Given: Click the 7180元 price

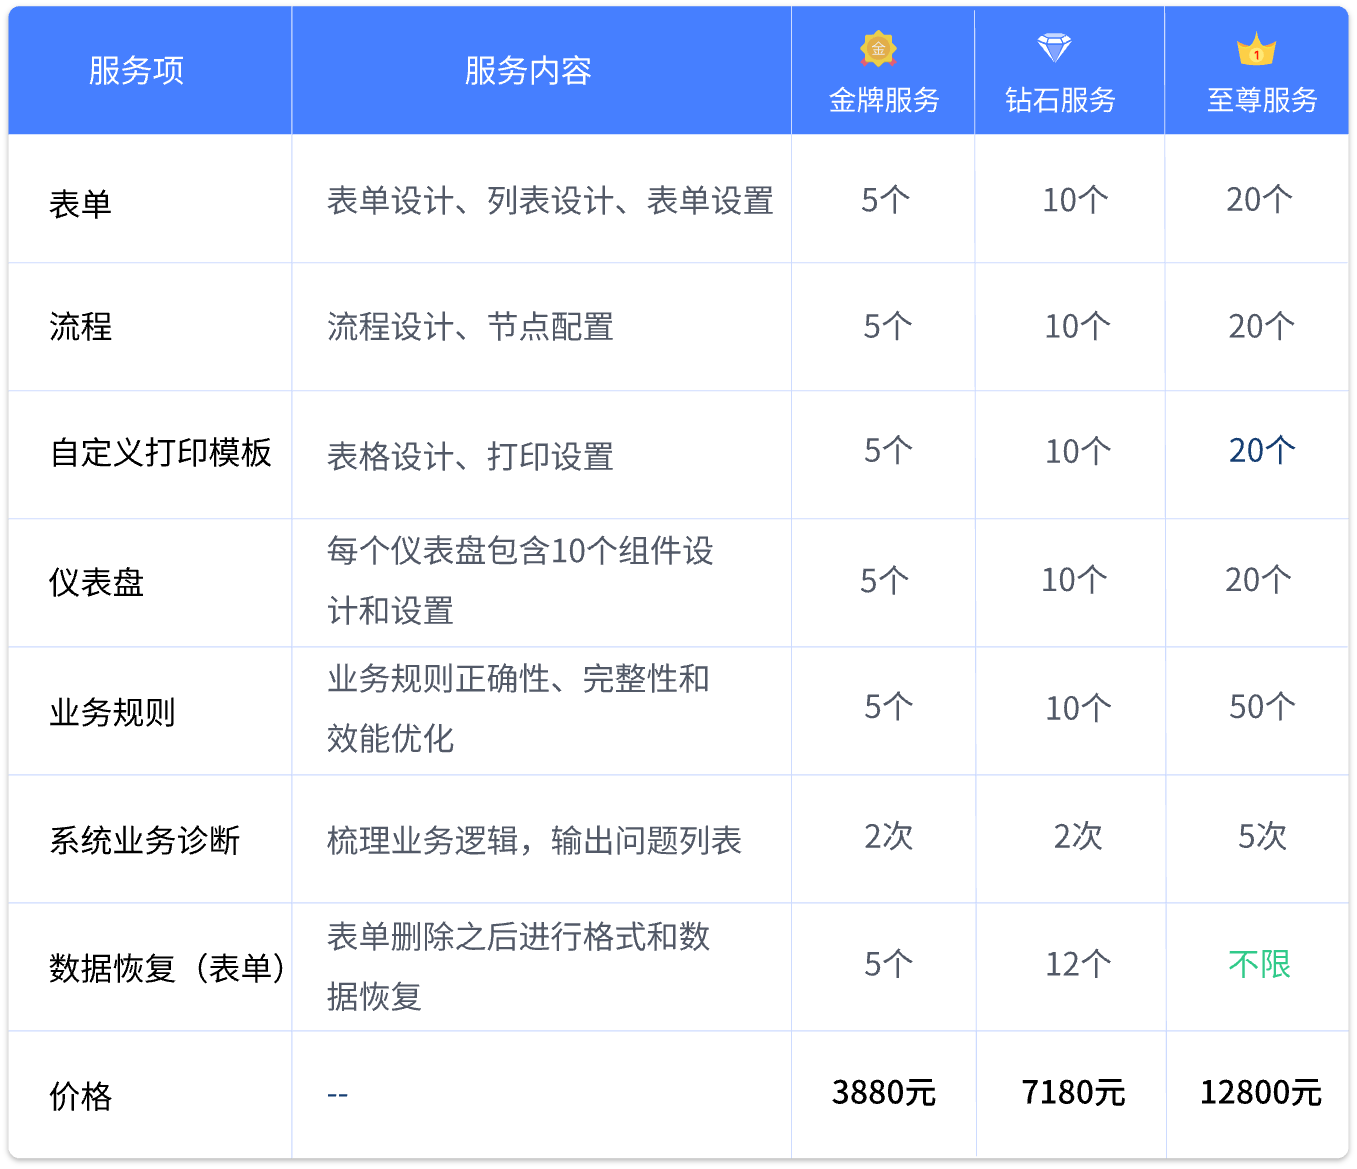Looking at the screenshot, I should (x=1073, y=1093).
